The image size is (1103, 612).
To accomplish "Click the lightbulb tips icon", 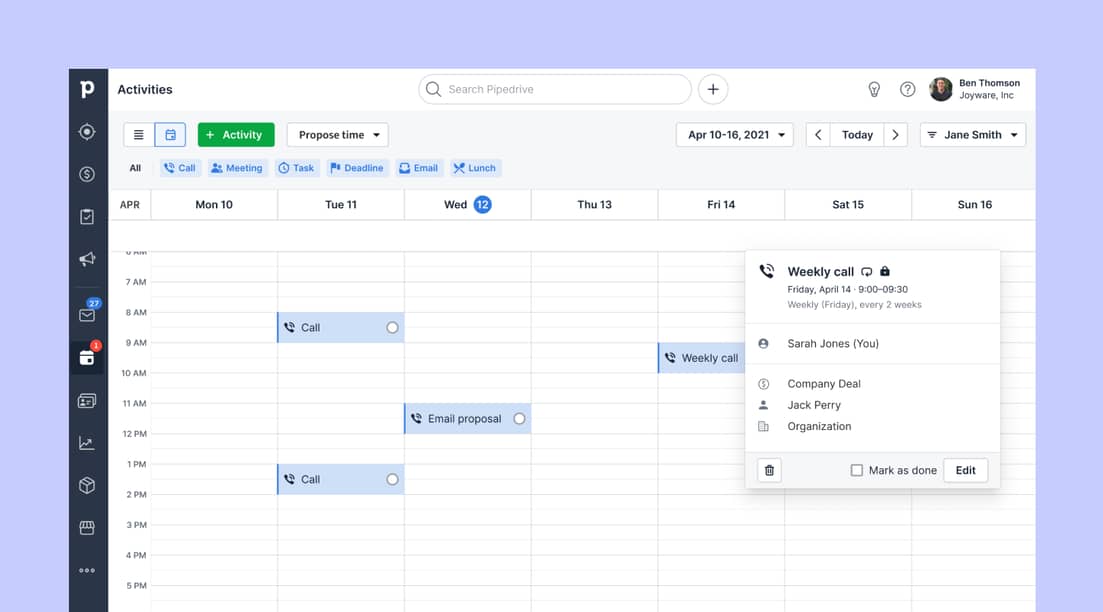I will tap(874, 89).
